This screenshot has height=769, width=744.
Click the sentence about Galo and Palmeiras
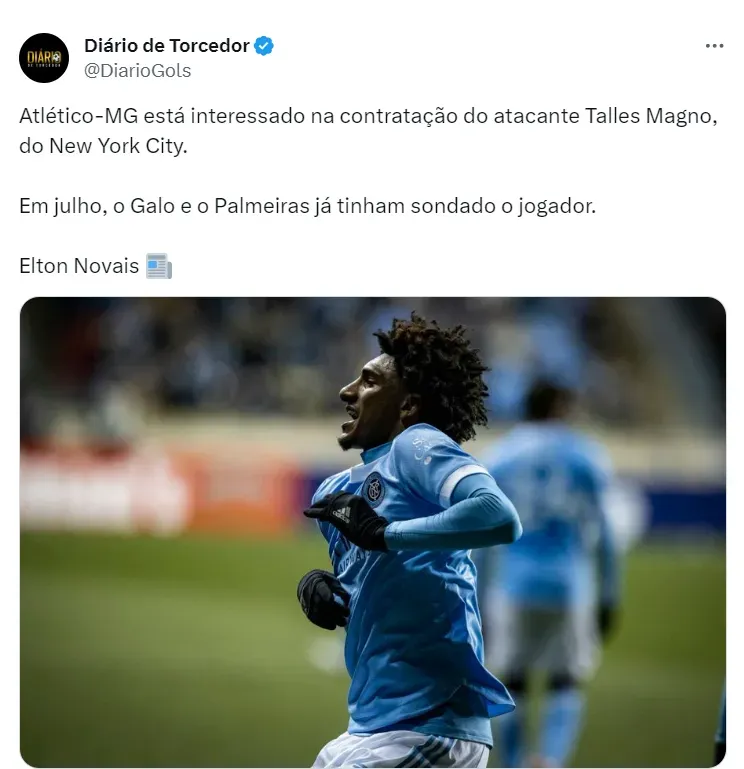tap(308, 206)
